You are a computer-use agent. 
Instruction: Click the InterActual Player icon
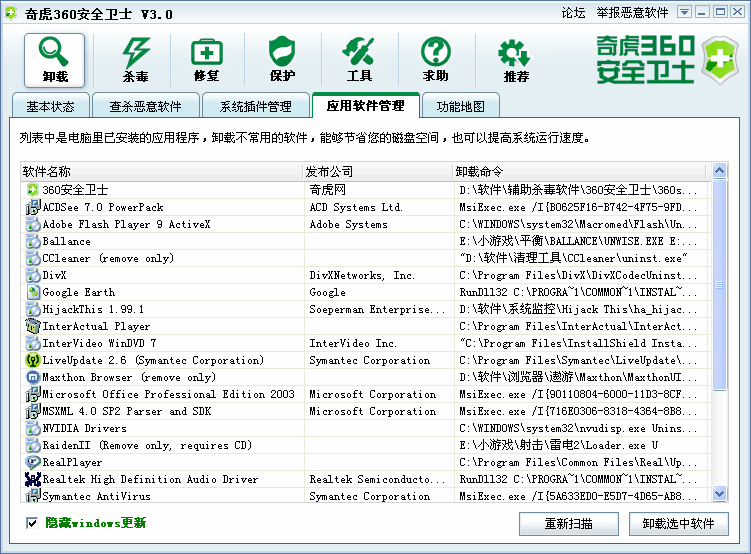point(33,326)
